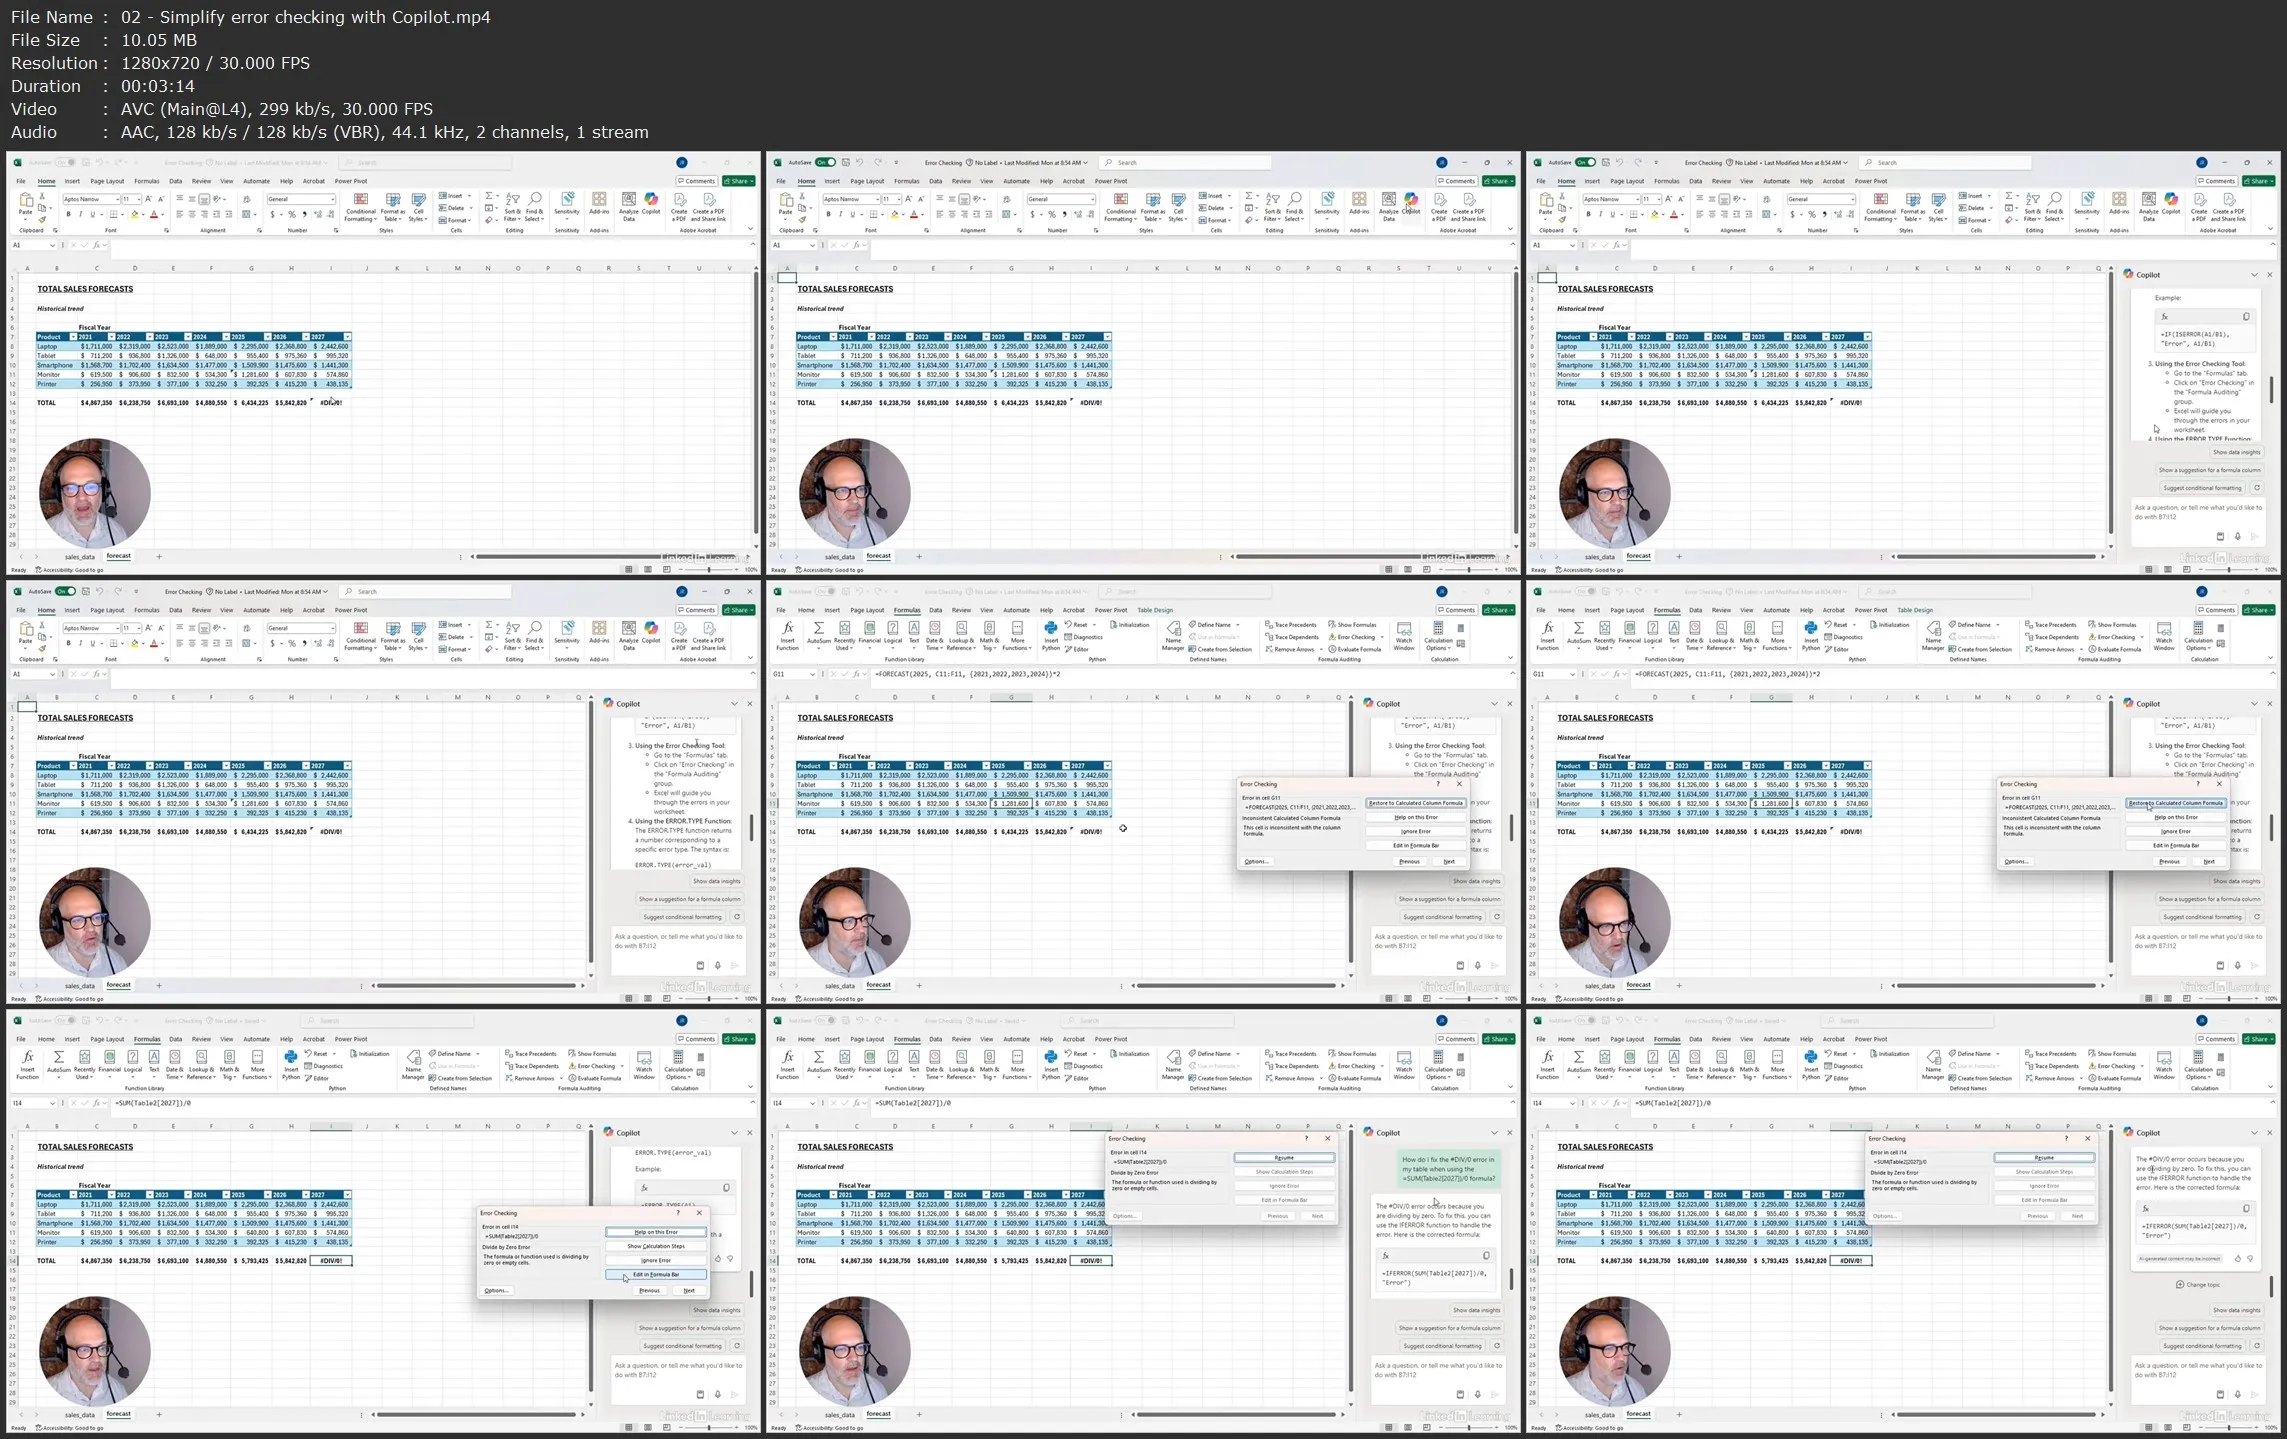2287x1439 pixels.
Task: Click Cell Styles in the middle-left frame
Action: point(418,636)
